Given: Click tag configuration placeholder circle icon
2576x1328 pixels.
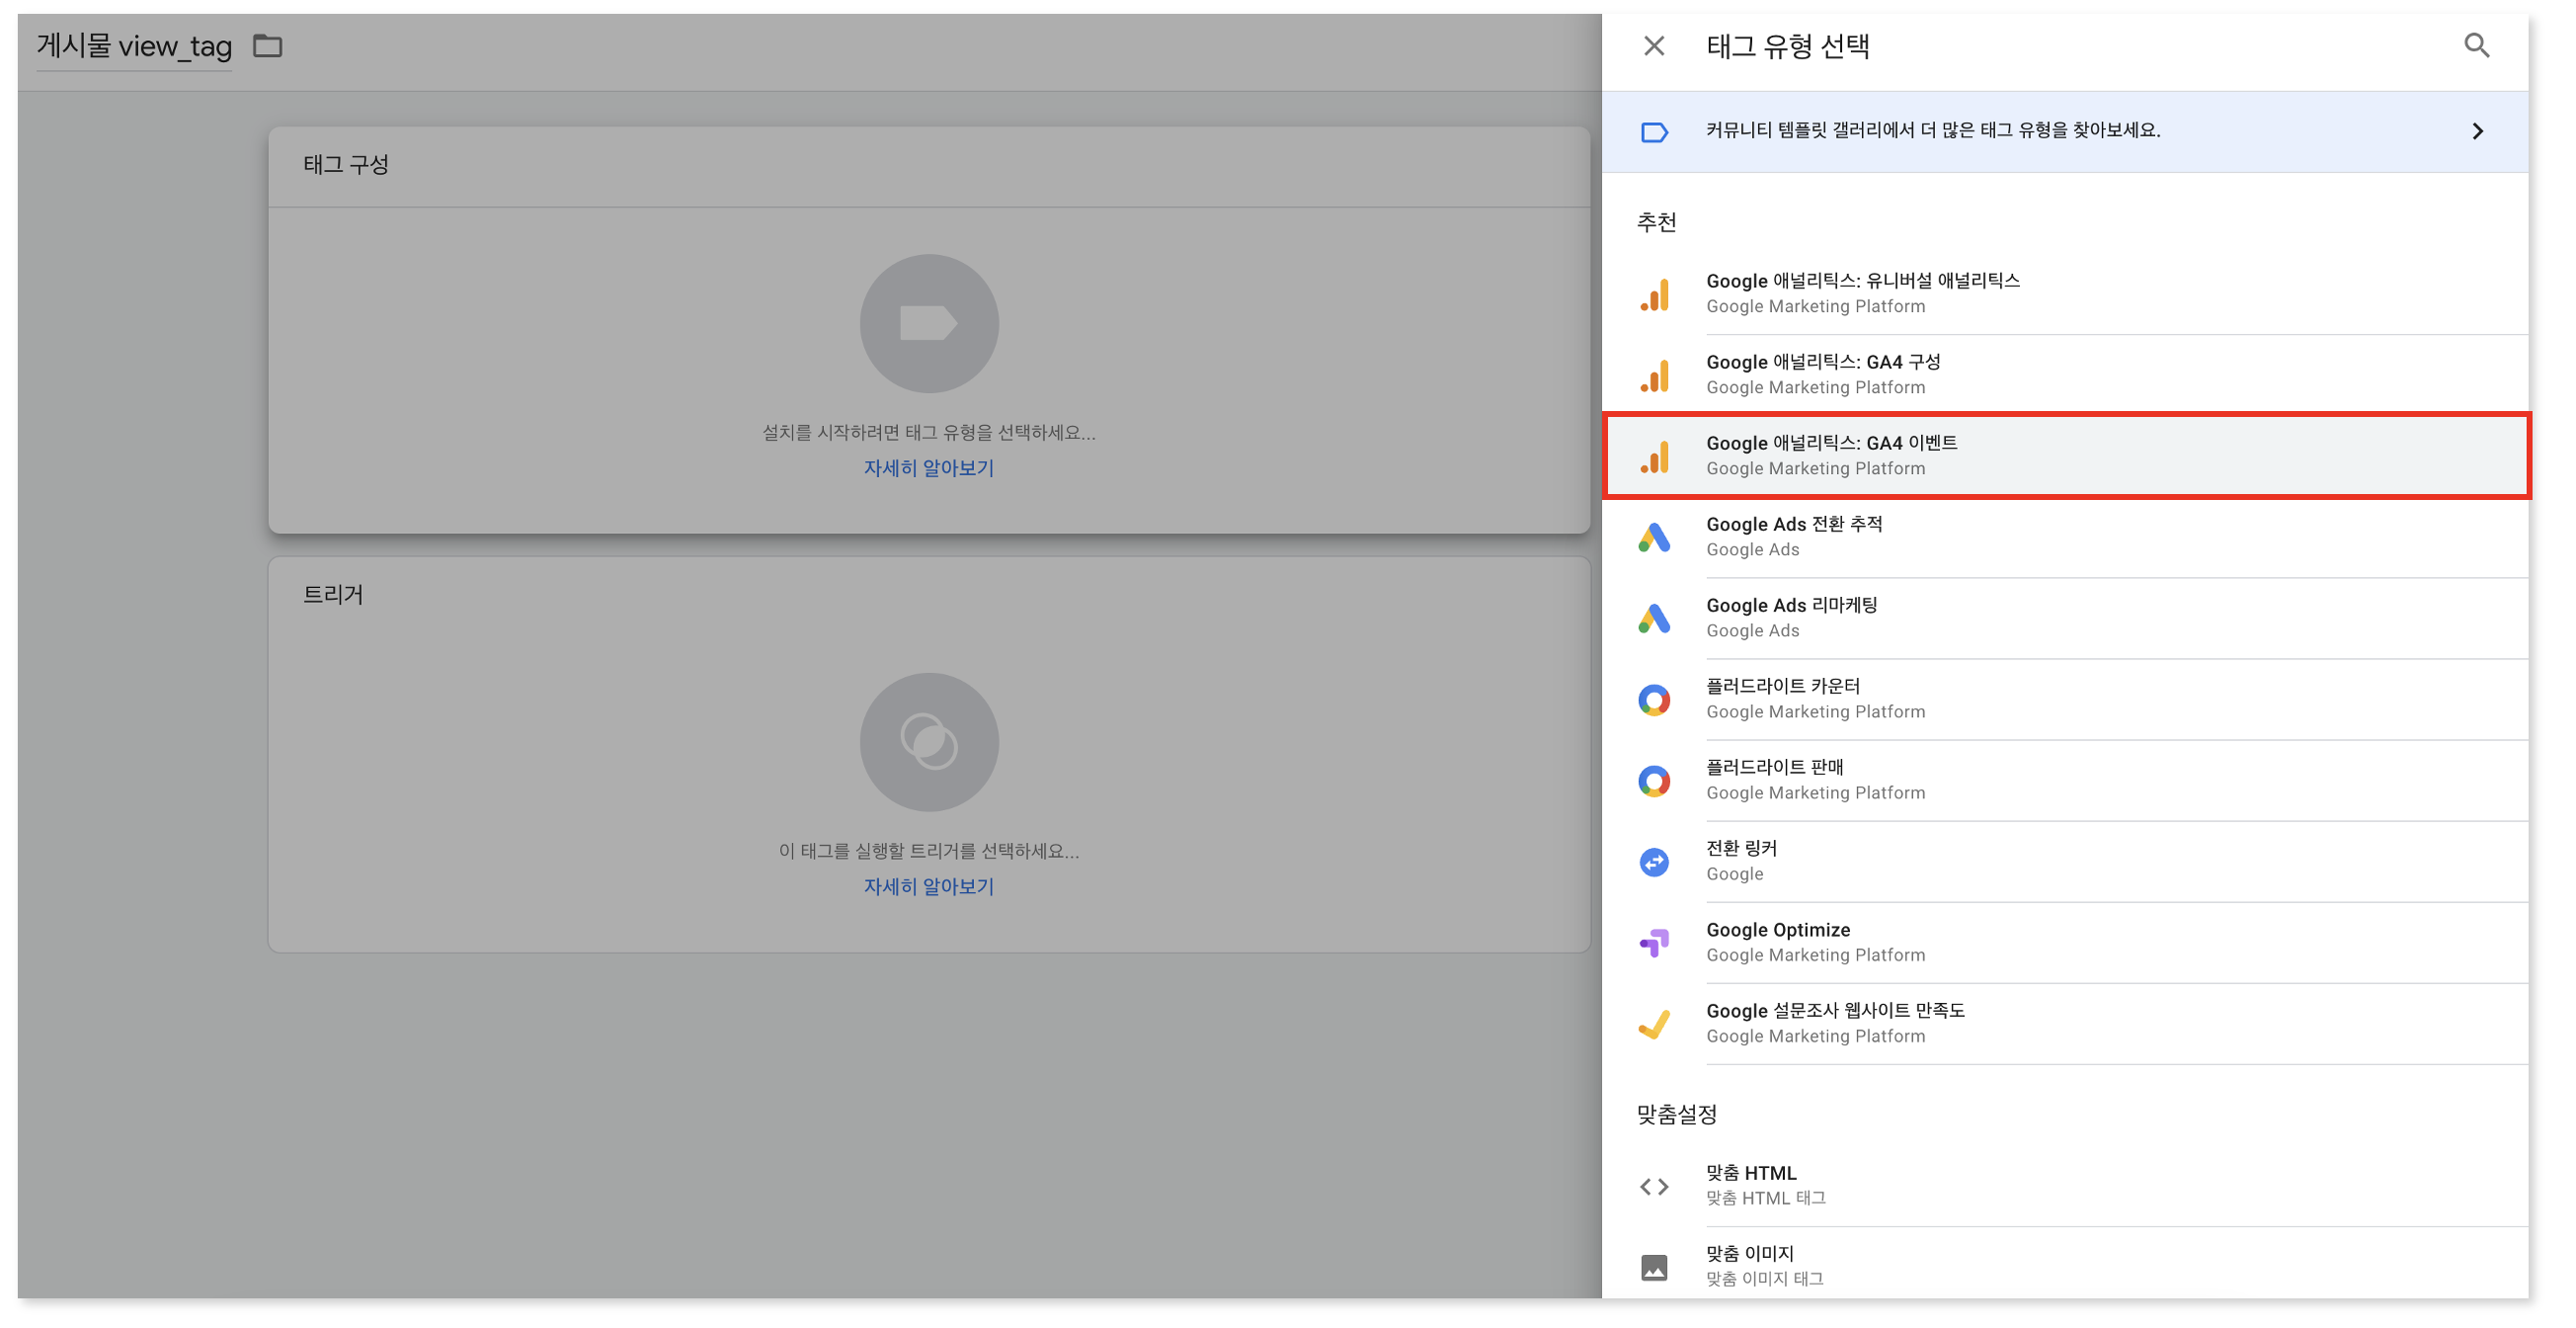Looking at the screenshot, I should pos(929,324).
